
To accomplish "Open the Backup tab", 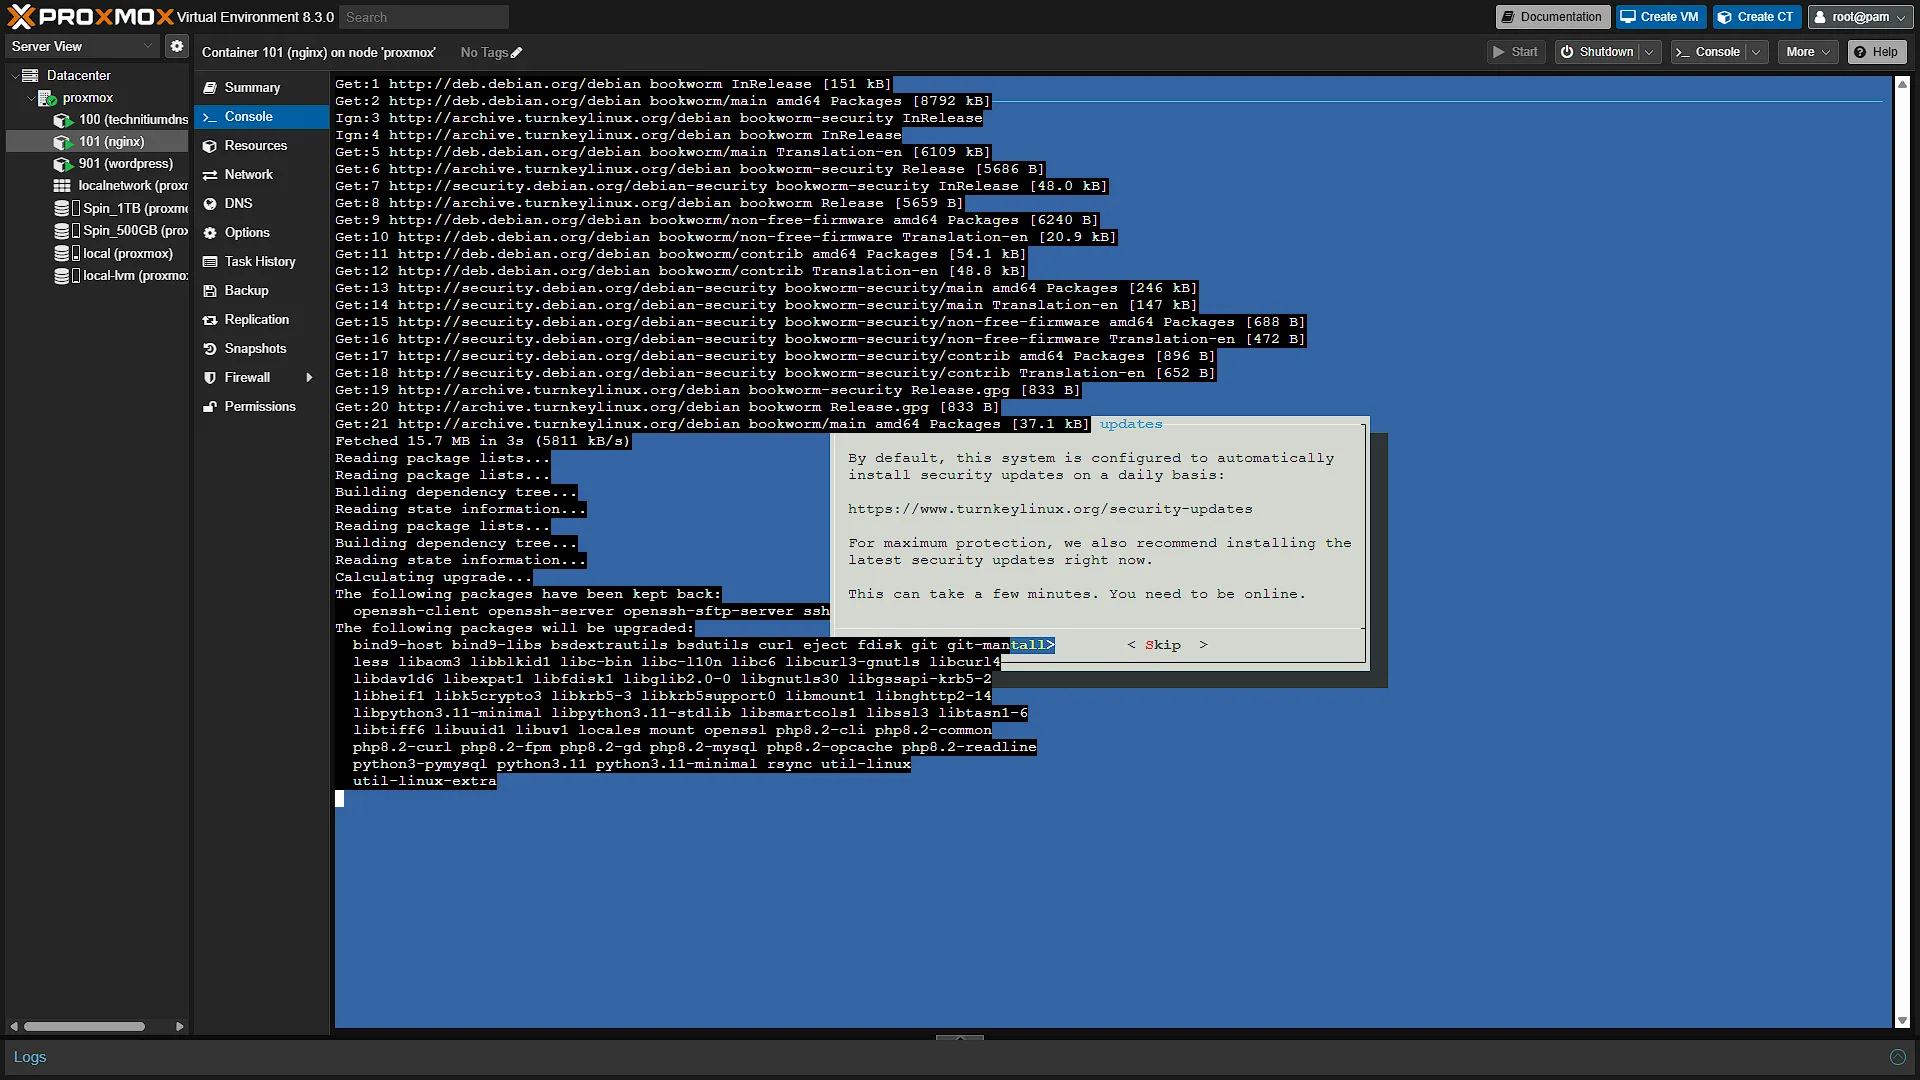I will coord(262,291).
